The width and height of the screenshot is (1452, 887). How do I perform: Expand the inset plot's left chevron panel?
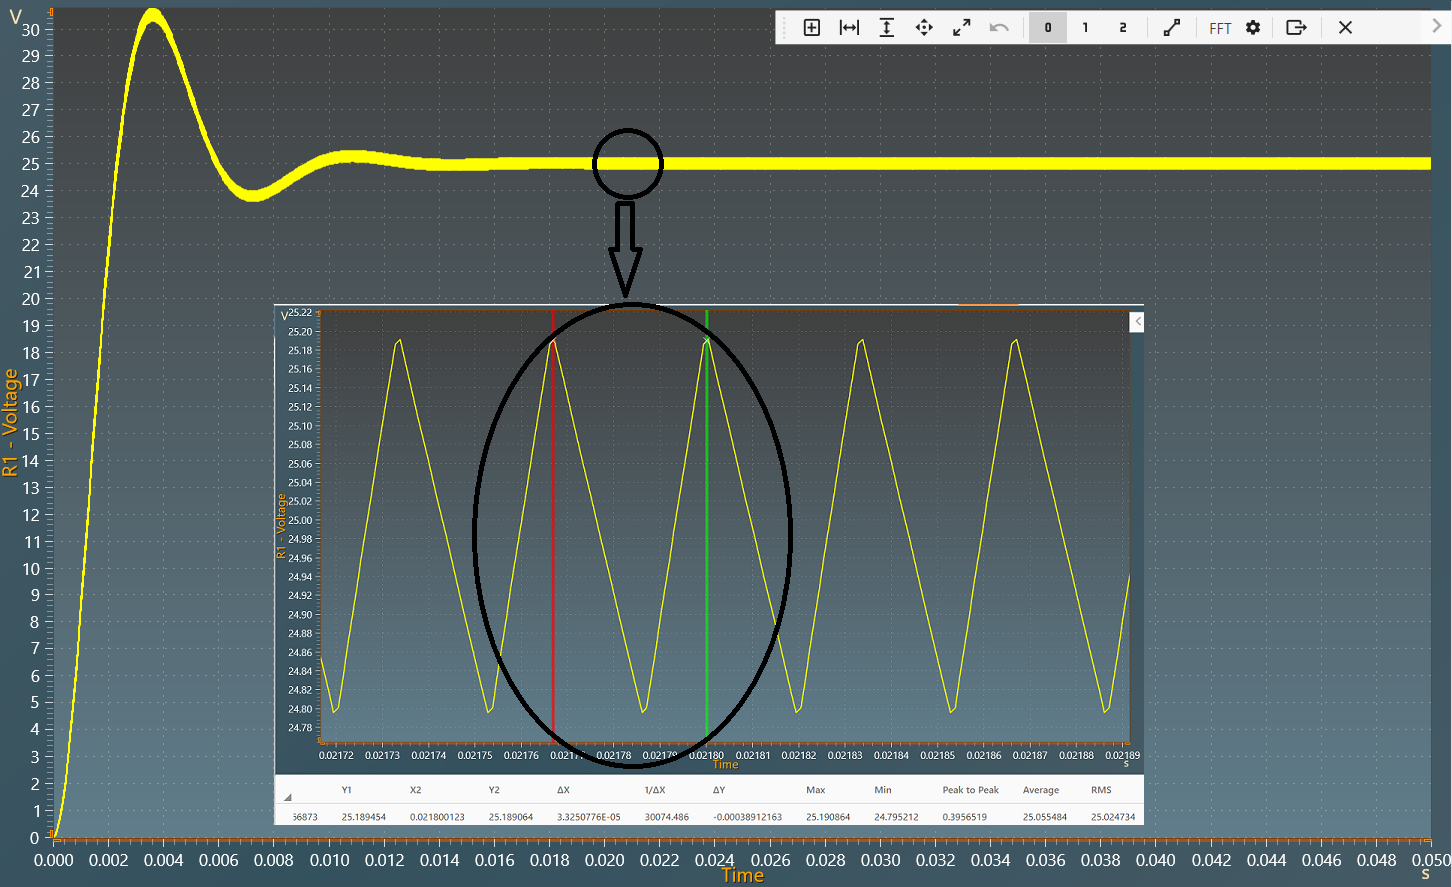point(1137,321)
